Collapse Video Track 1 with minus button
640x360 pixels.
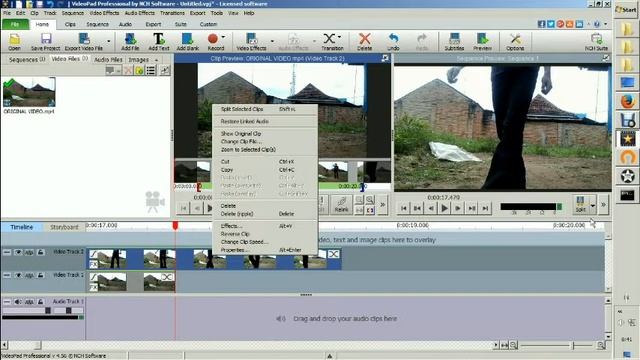[x=7, y=276]
